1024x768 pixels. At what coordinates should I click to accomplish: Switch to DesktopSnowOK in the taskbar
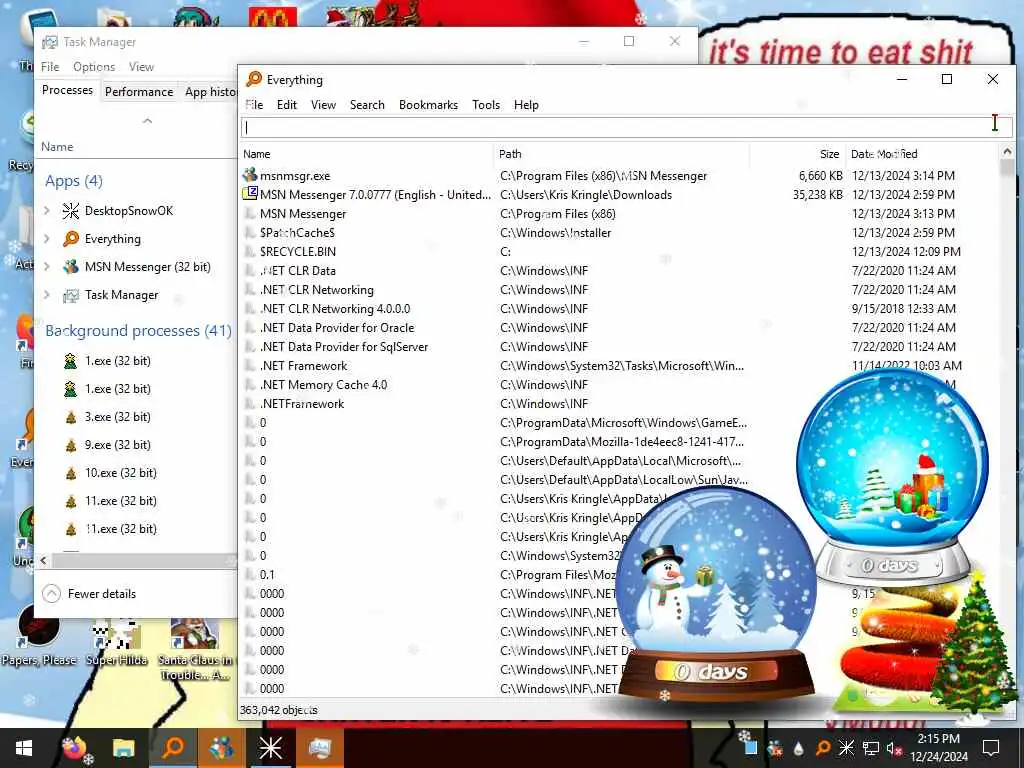270,748
